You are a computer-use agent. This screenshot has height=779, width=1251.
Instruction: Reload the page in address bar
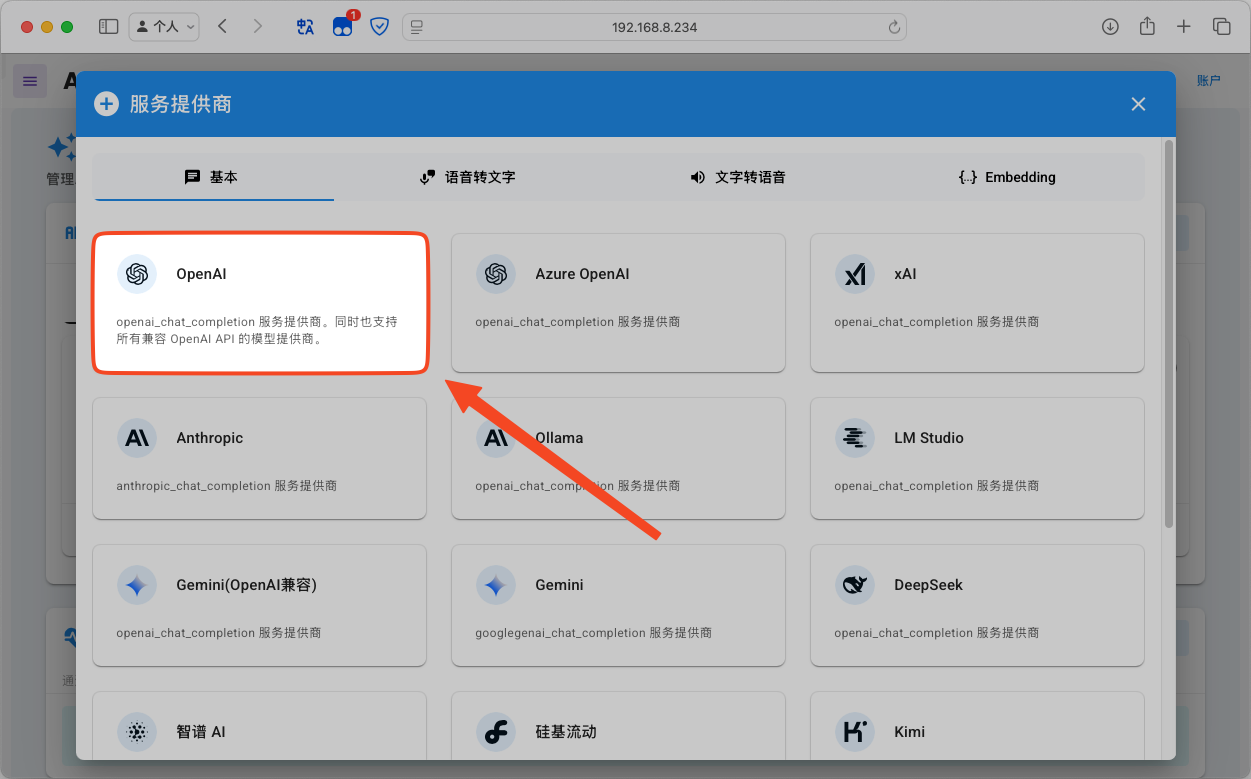[x=894, y=27]
